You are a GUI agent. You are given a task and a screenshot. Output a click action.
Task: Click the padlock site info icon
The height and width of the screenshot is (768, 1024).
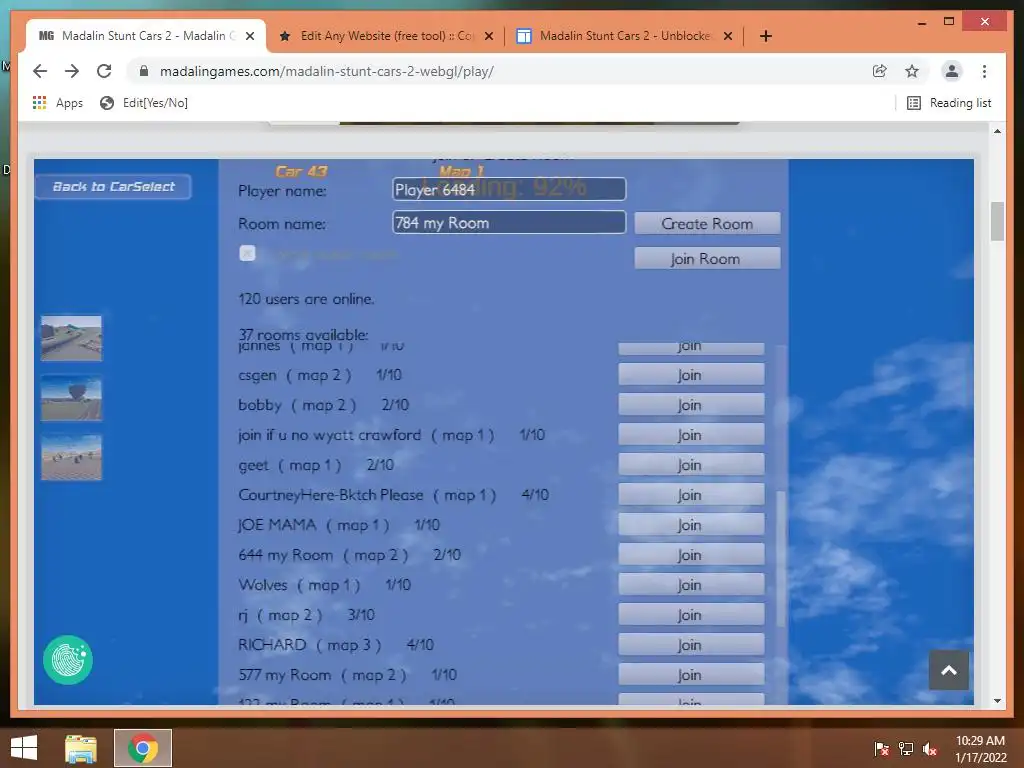pos(144,71)
